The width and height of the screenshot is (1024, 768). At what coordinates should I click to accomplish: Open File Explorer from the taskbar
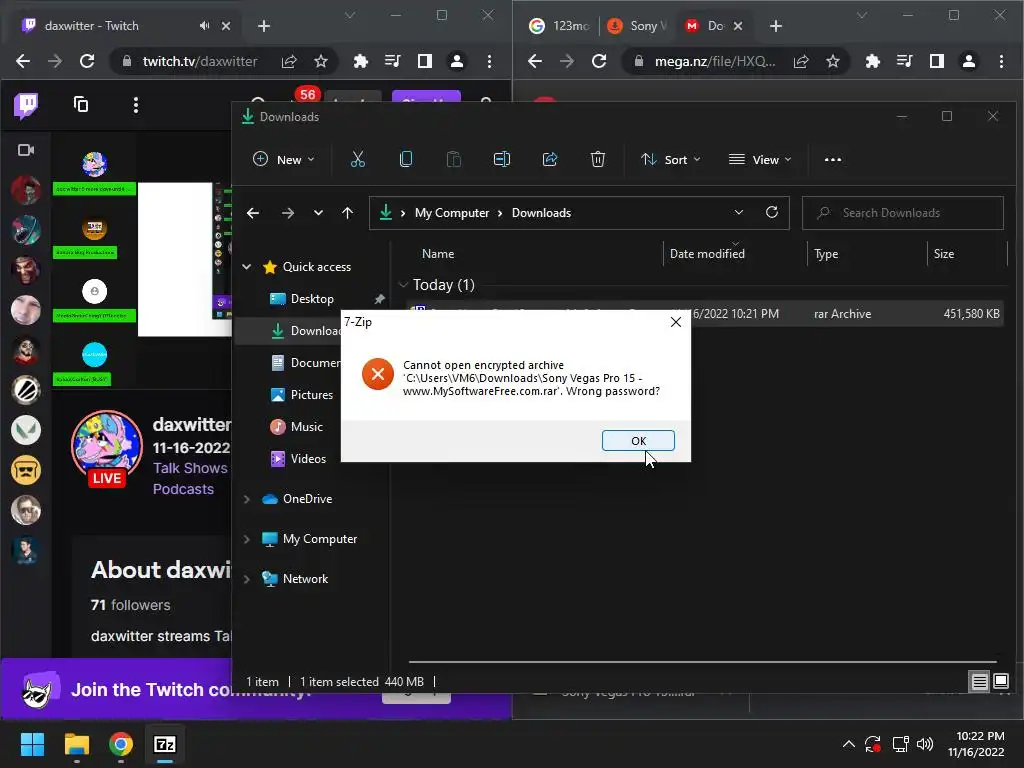pos(77,744)
